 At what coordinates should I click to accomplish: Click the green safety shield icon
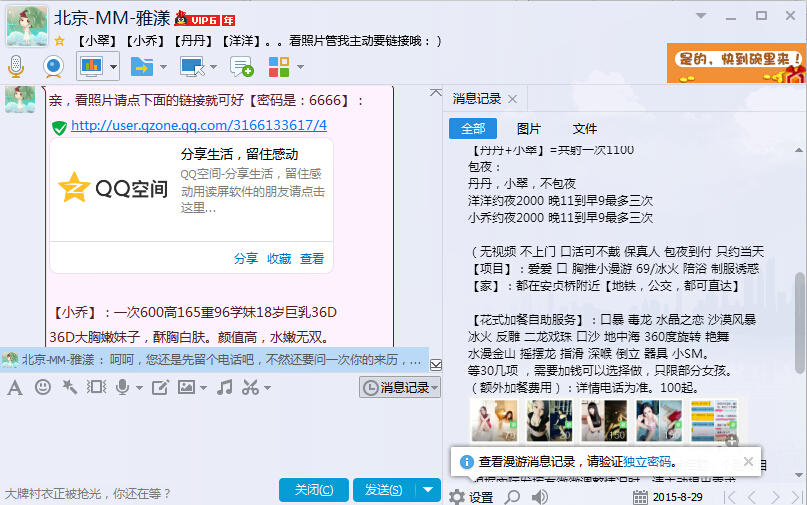59,127
